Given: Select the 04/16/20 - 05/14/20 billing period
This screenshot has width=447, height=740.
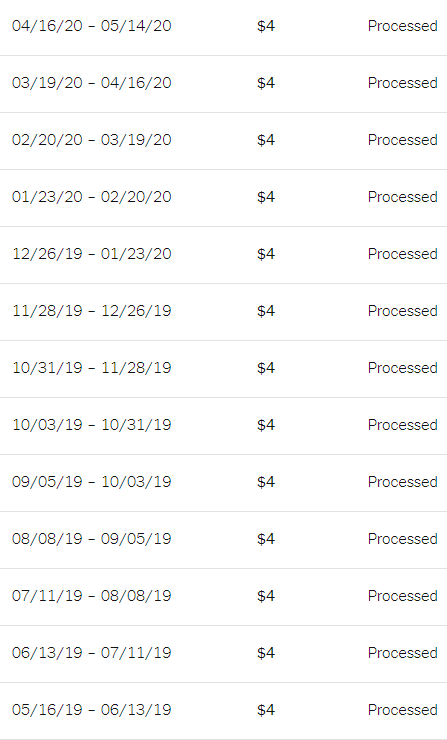Looking at the screenshot, I should point(92,26).
